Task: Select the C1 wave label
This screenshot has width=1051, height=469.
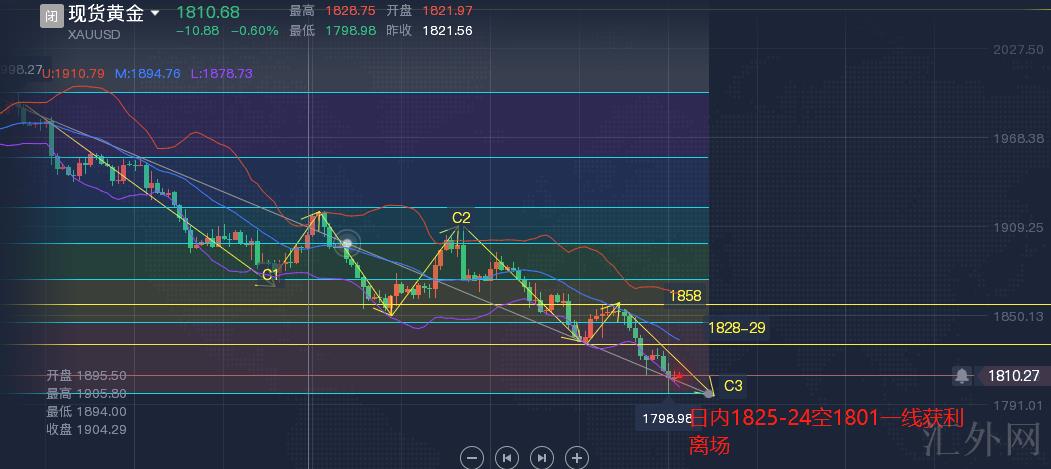Action: tap(270, 273)
